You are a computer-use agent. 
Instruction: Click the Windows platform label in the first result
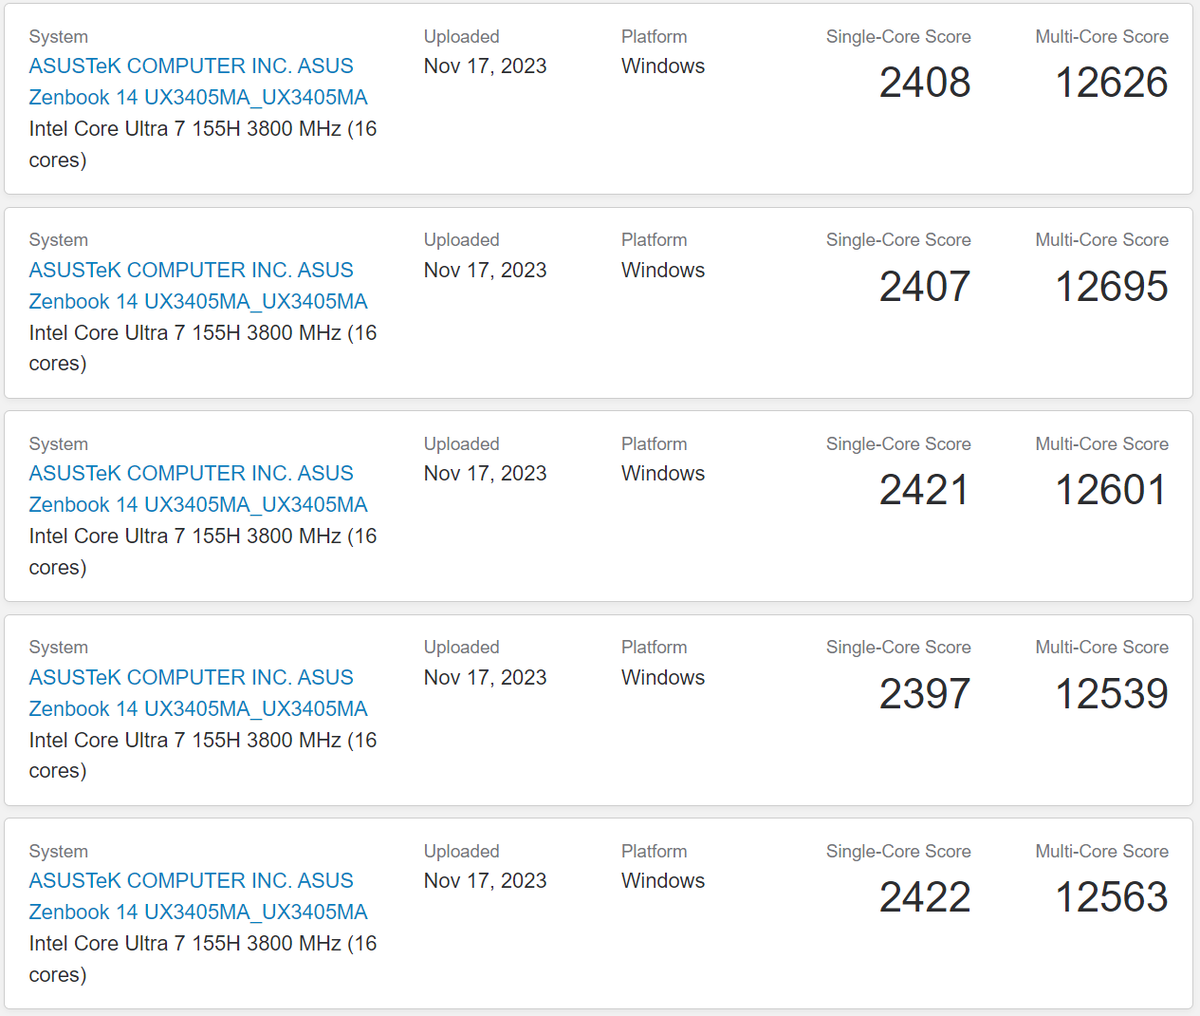point(663,66)
